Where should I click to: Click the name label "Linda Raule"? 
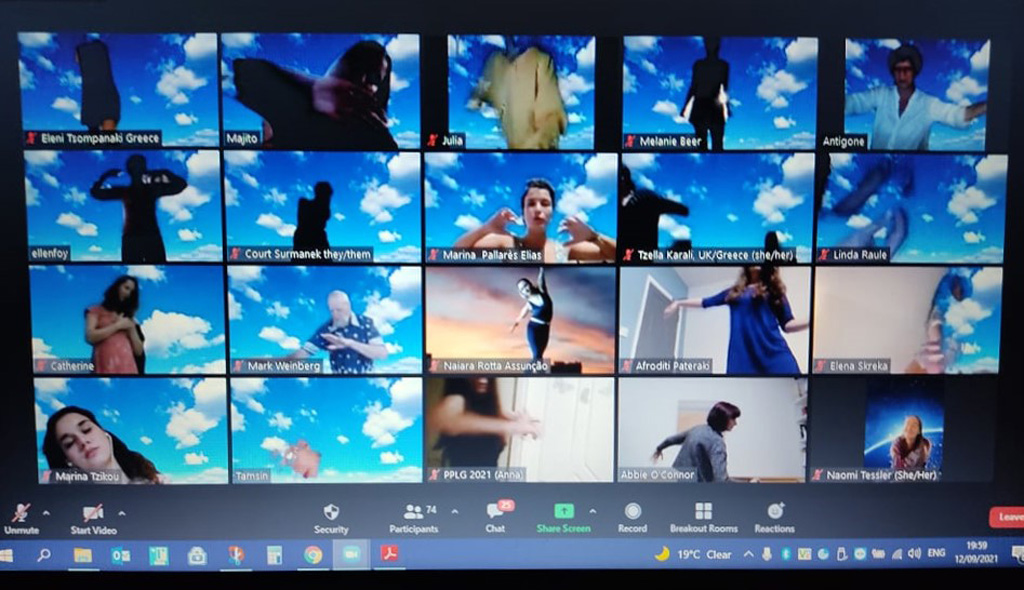point(860,255)
